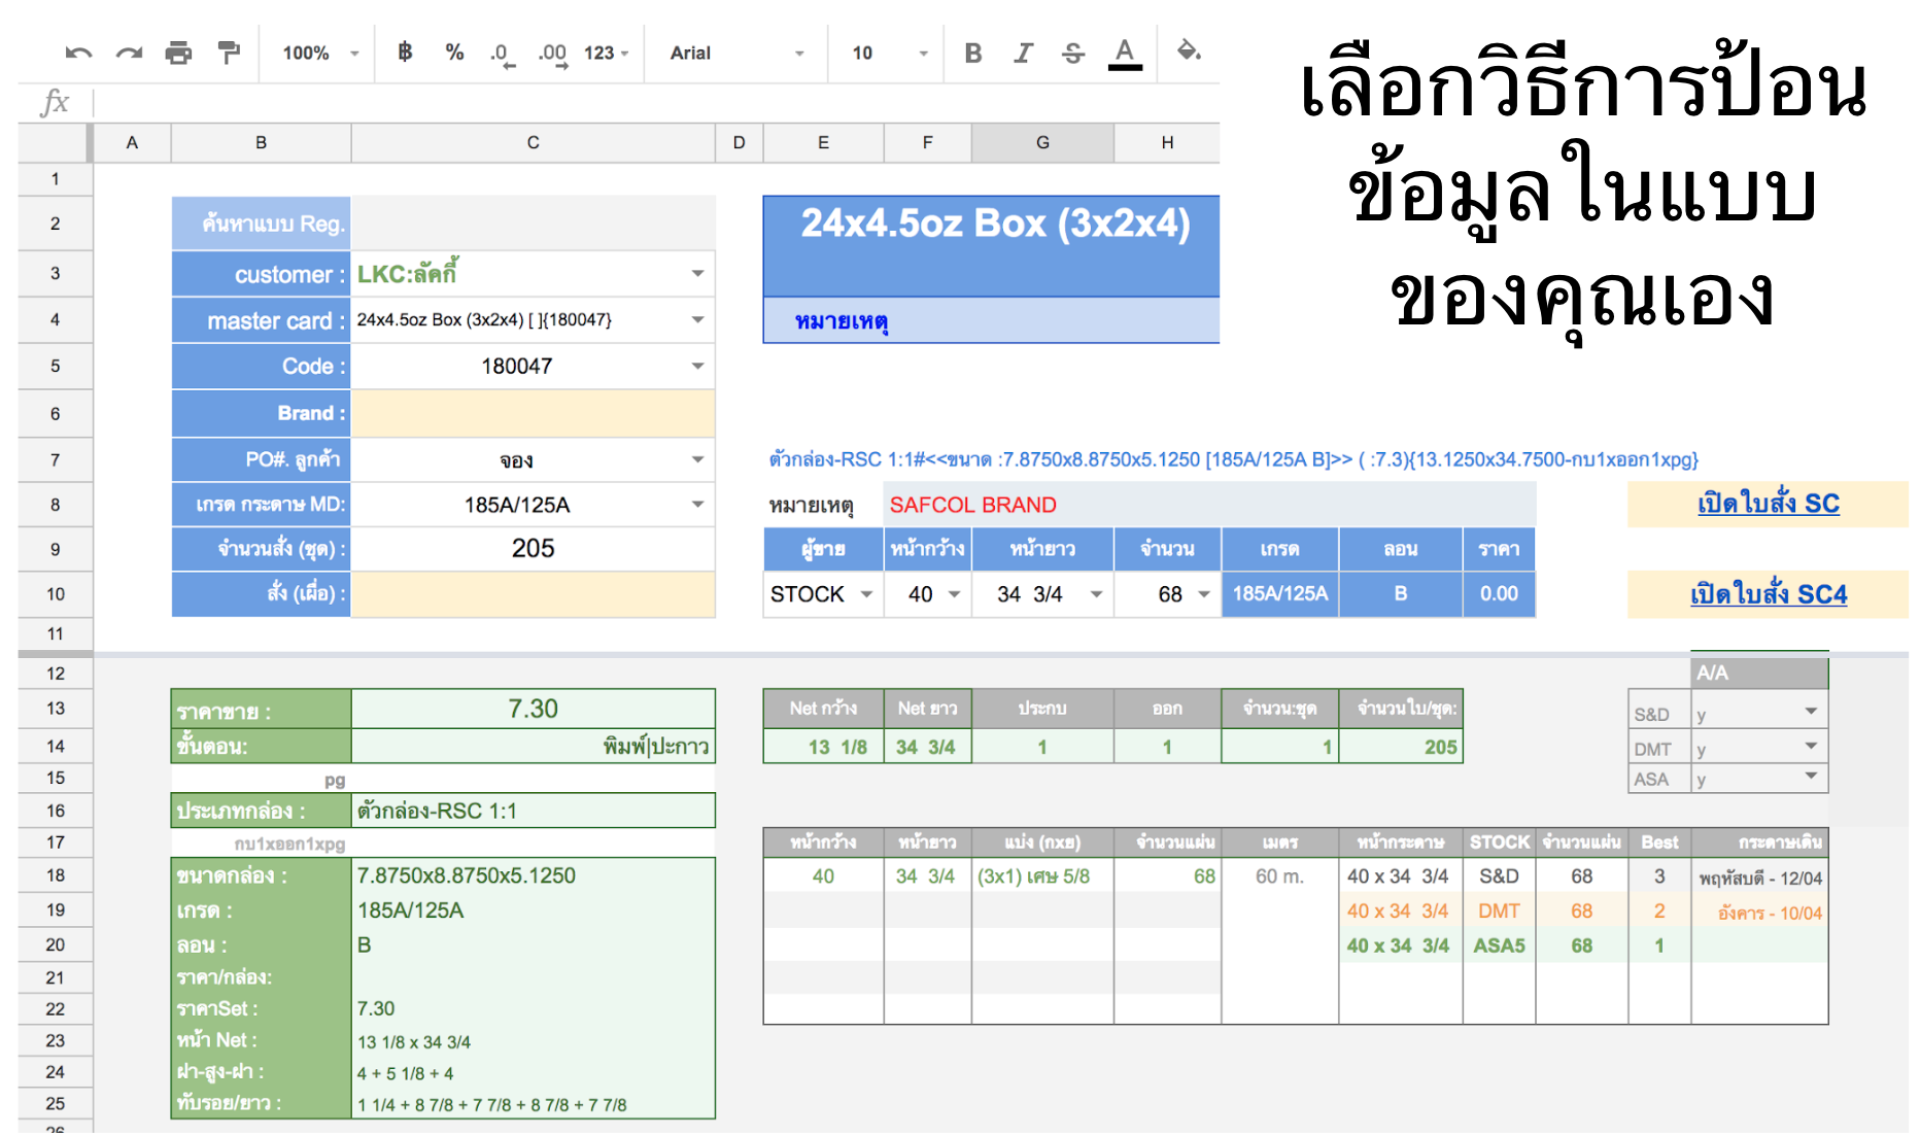Toggle Italic formatting
This screenshot has width=1920, height=1135.
tap(1022, 53)
